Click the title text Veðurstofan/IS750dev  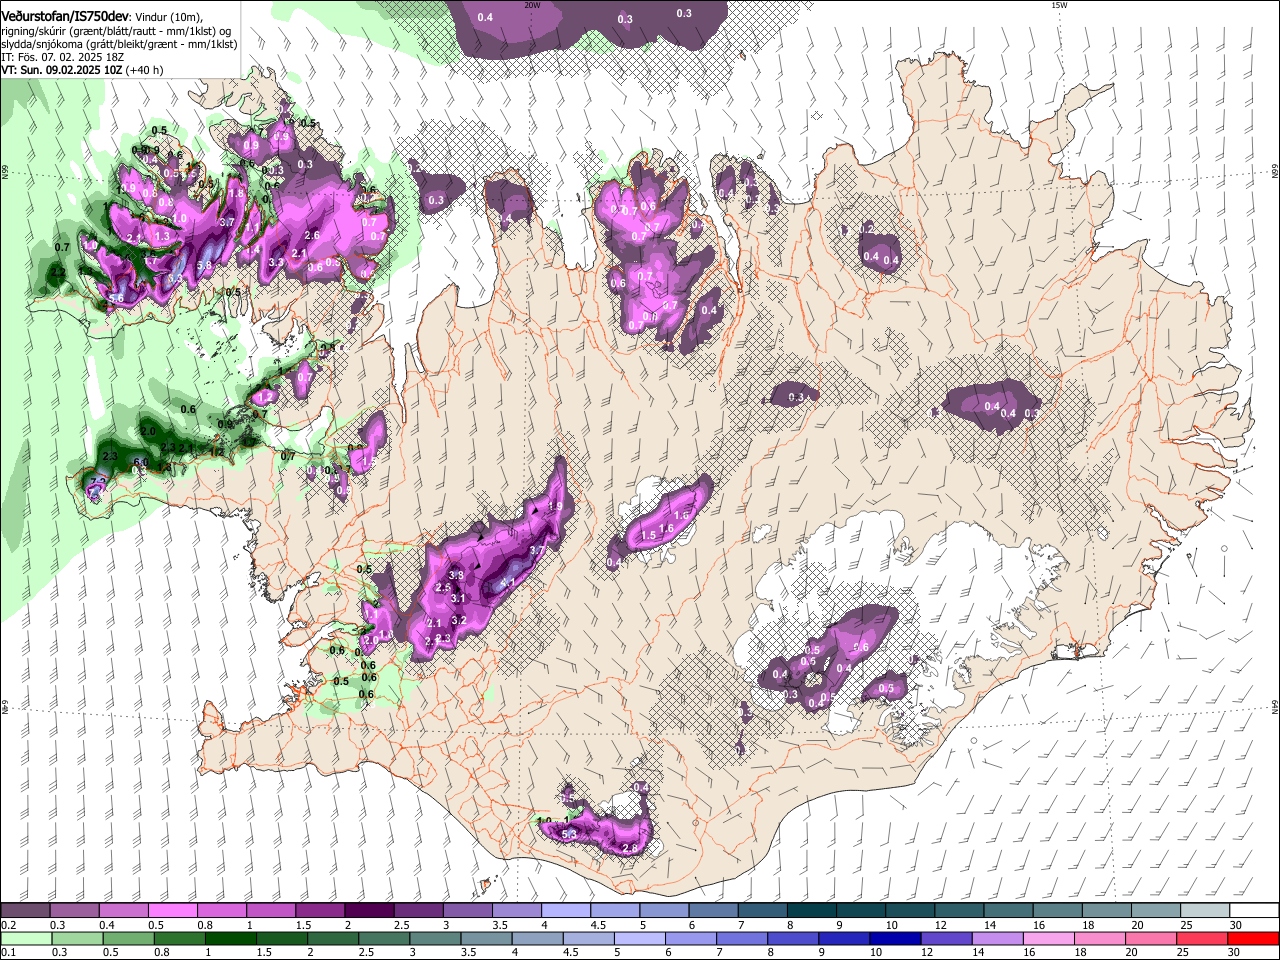tap(65, 16)
